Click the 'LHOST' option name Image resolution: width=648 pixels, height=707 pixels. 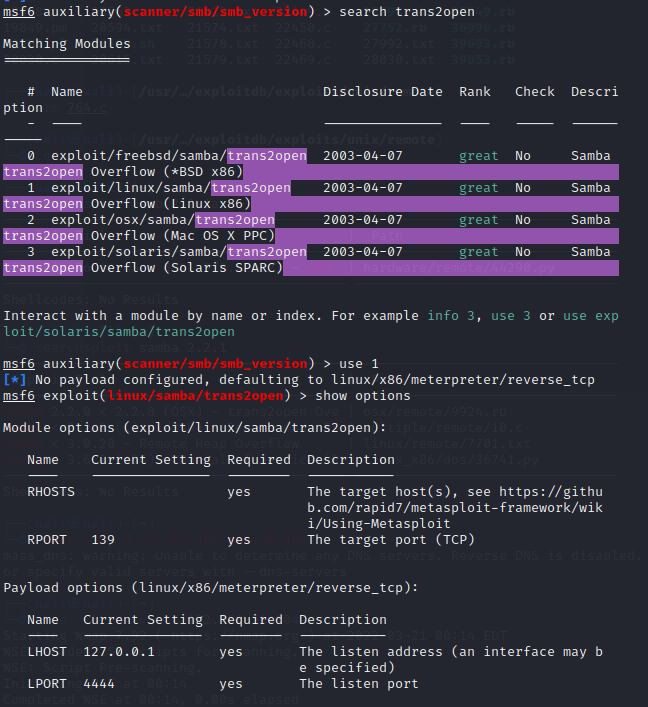[47, 652]
